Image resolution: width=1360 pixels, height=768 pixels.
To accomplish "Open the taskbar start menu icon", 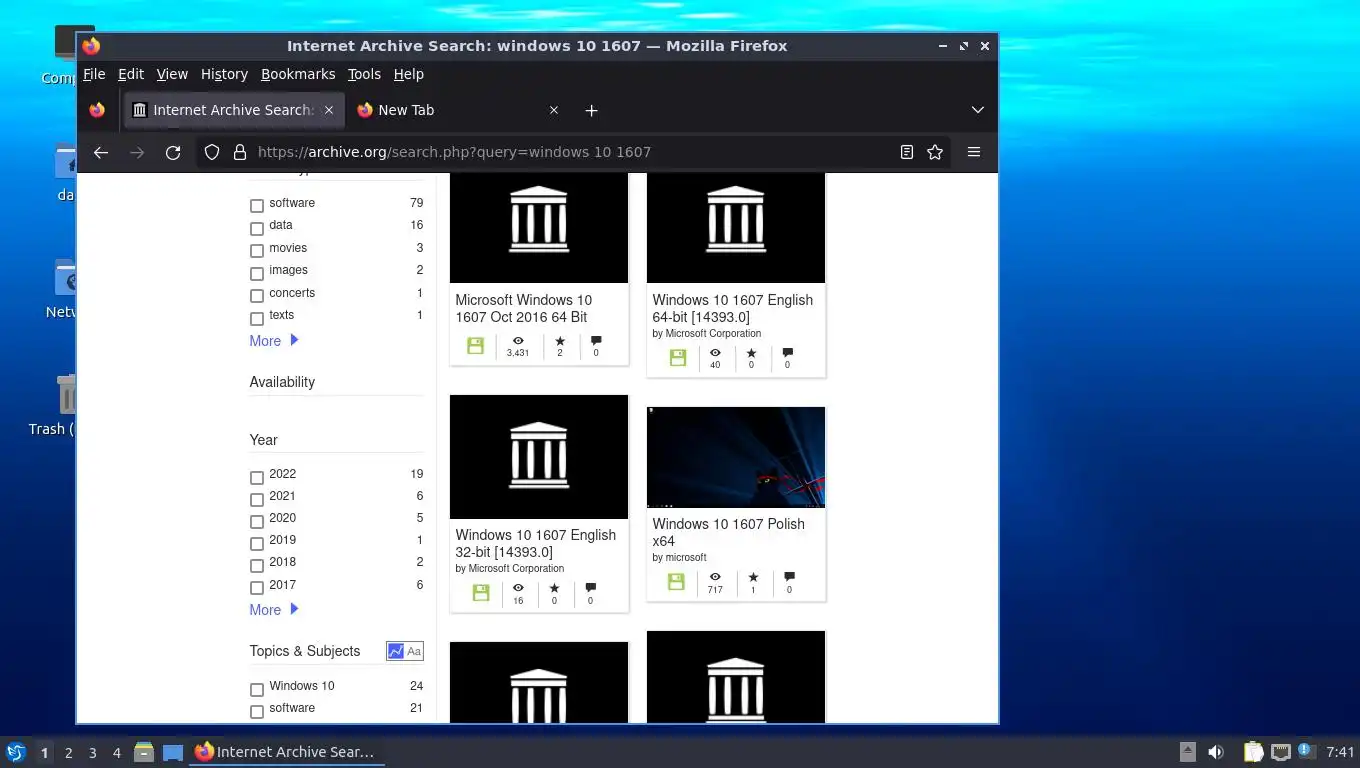I will tap(15, 752).
